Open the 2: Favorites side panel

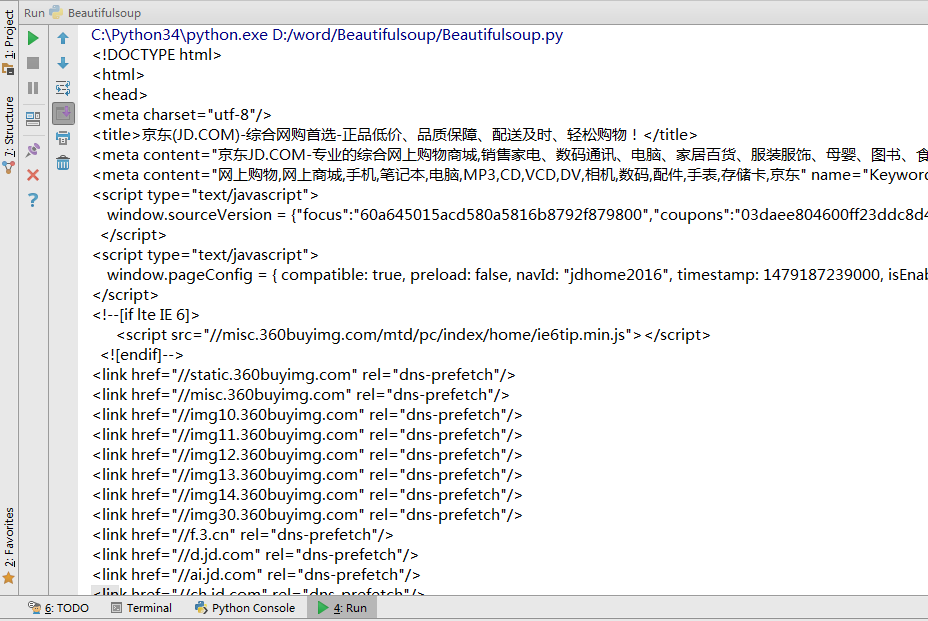coord(8,545)
